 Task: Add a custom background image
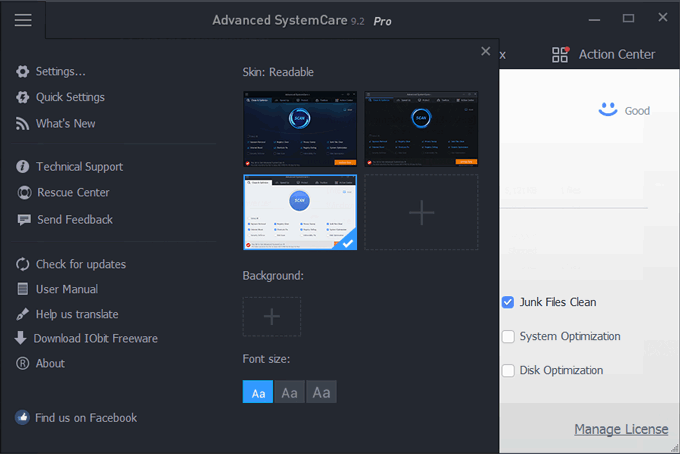[271, 317]
